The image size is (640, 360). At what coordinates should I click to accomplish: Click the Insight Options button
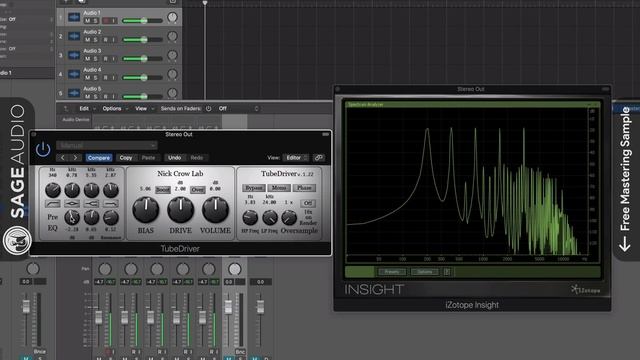coord(425,272)
